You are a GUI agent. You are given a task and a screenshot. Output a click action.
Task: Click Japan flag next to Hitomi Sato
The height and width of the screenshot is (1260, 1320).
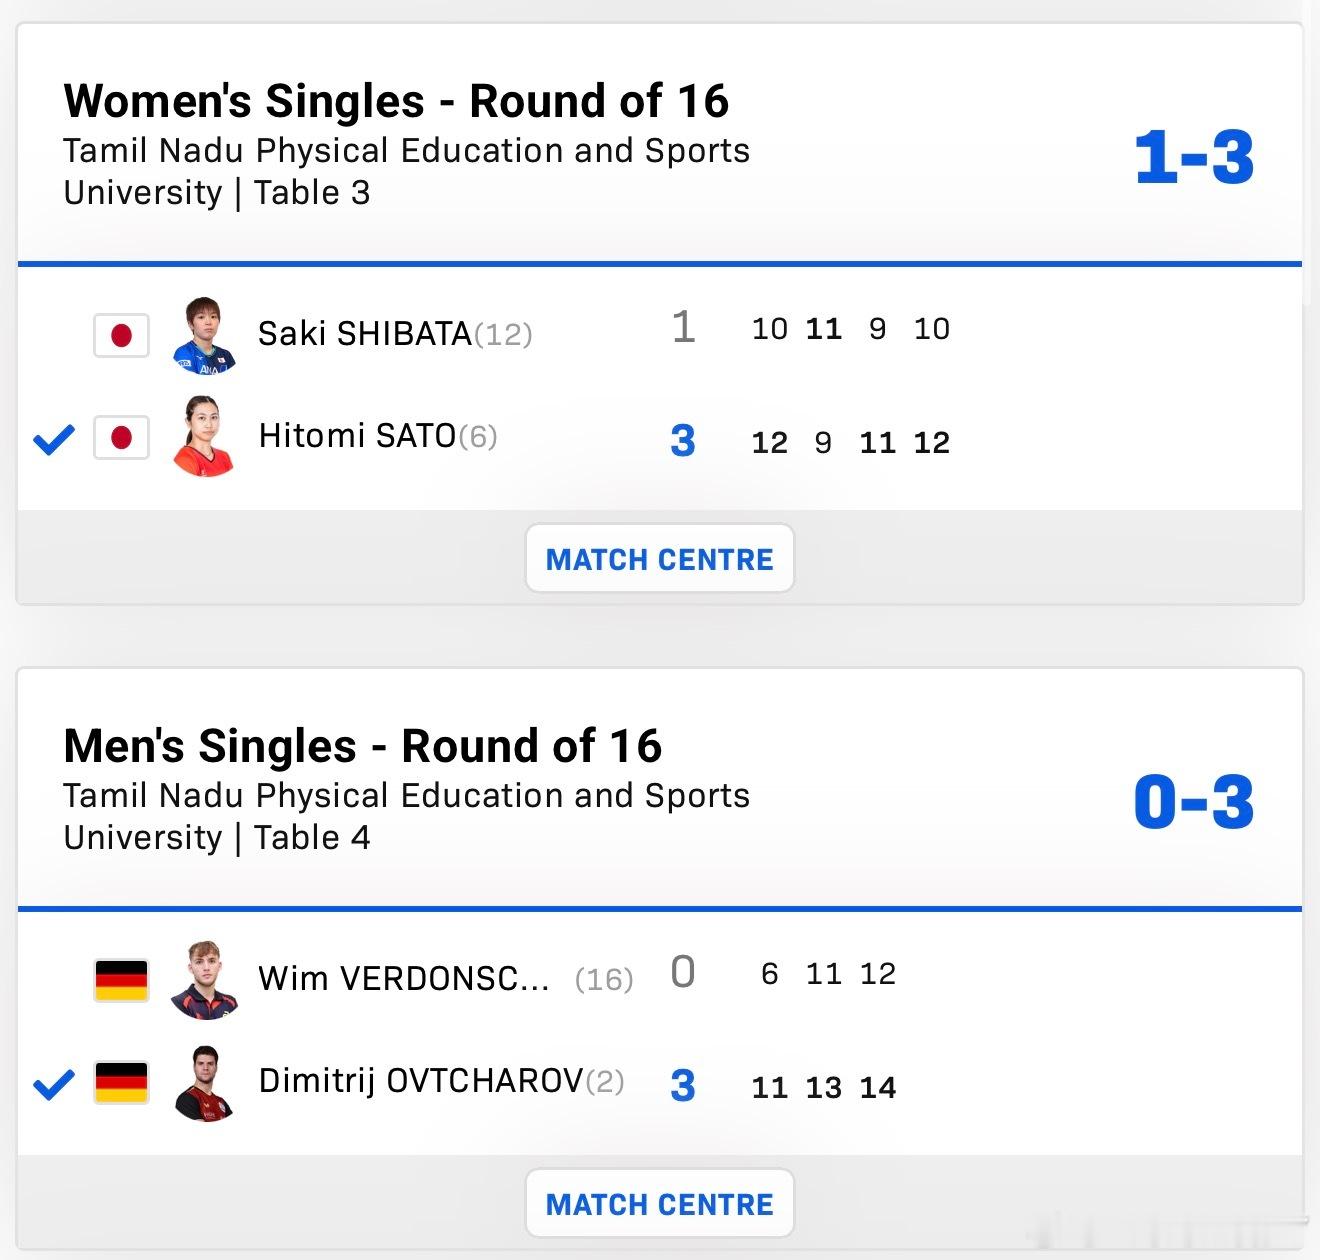(x=121, y=437)
